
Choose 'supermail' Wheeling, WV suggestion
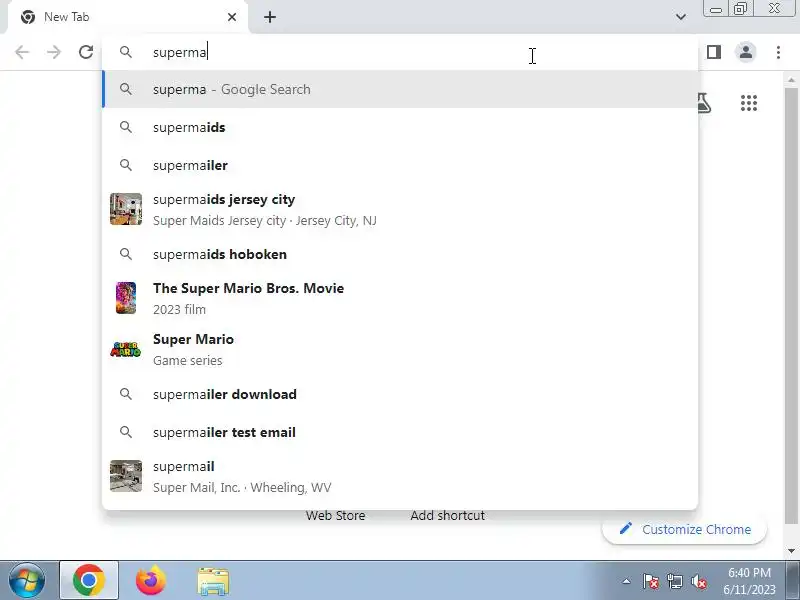(x=400, y=477)
